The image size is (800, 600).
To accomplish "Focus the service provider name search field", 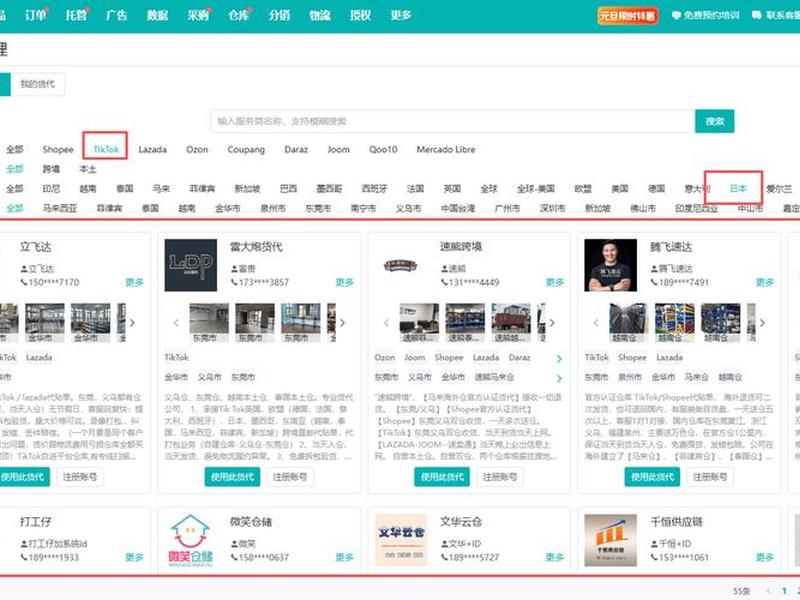I will (453, 121).
